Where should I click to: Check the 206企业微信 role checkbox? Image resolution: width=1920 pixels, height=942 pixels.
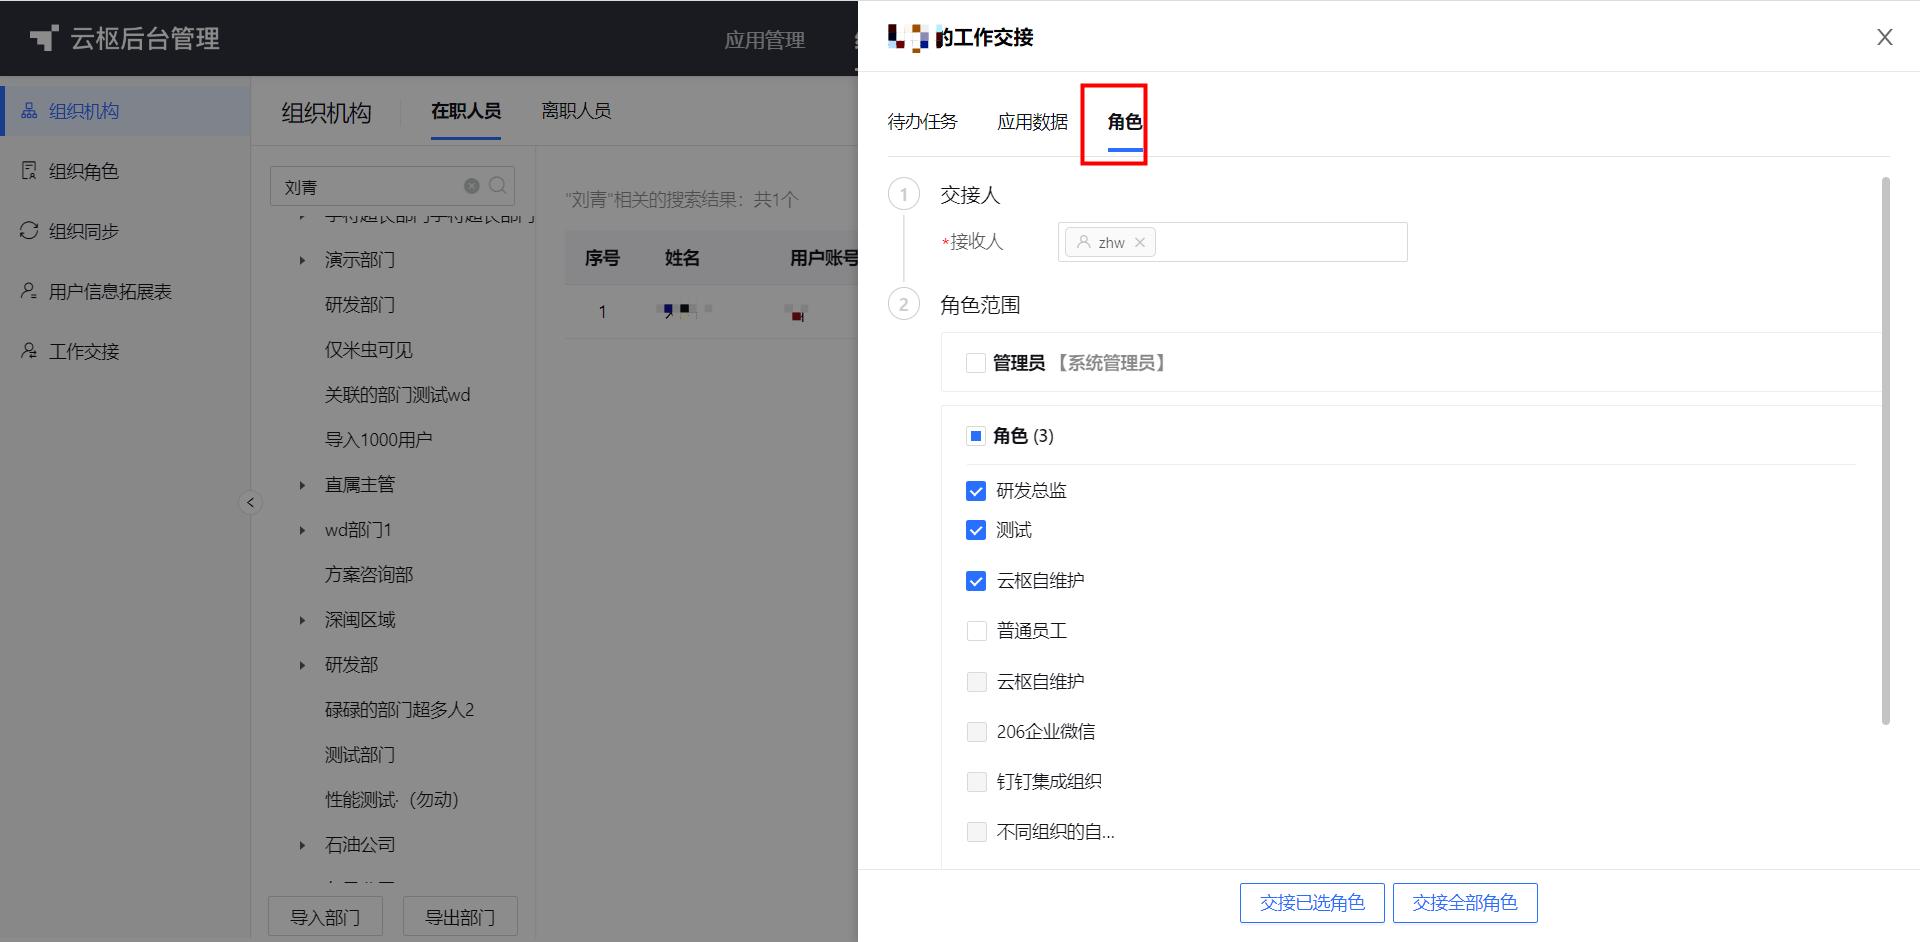tap(976, 732)
